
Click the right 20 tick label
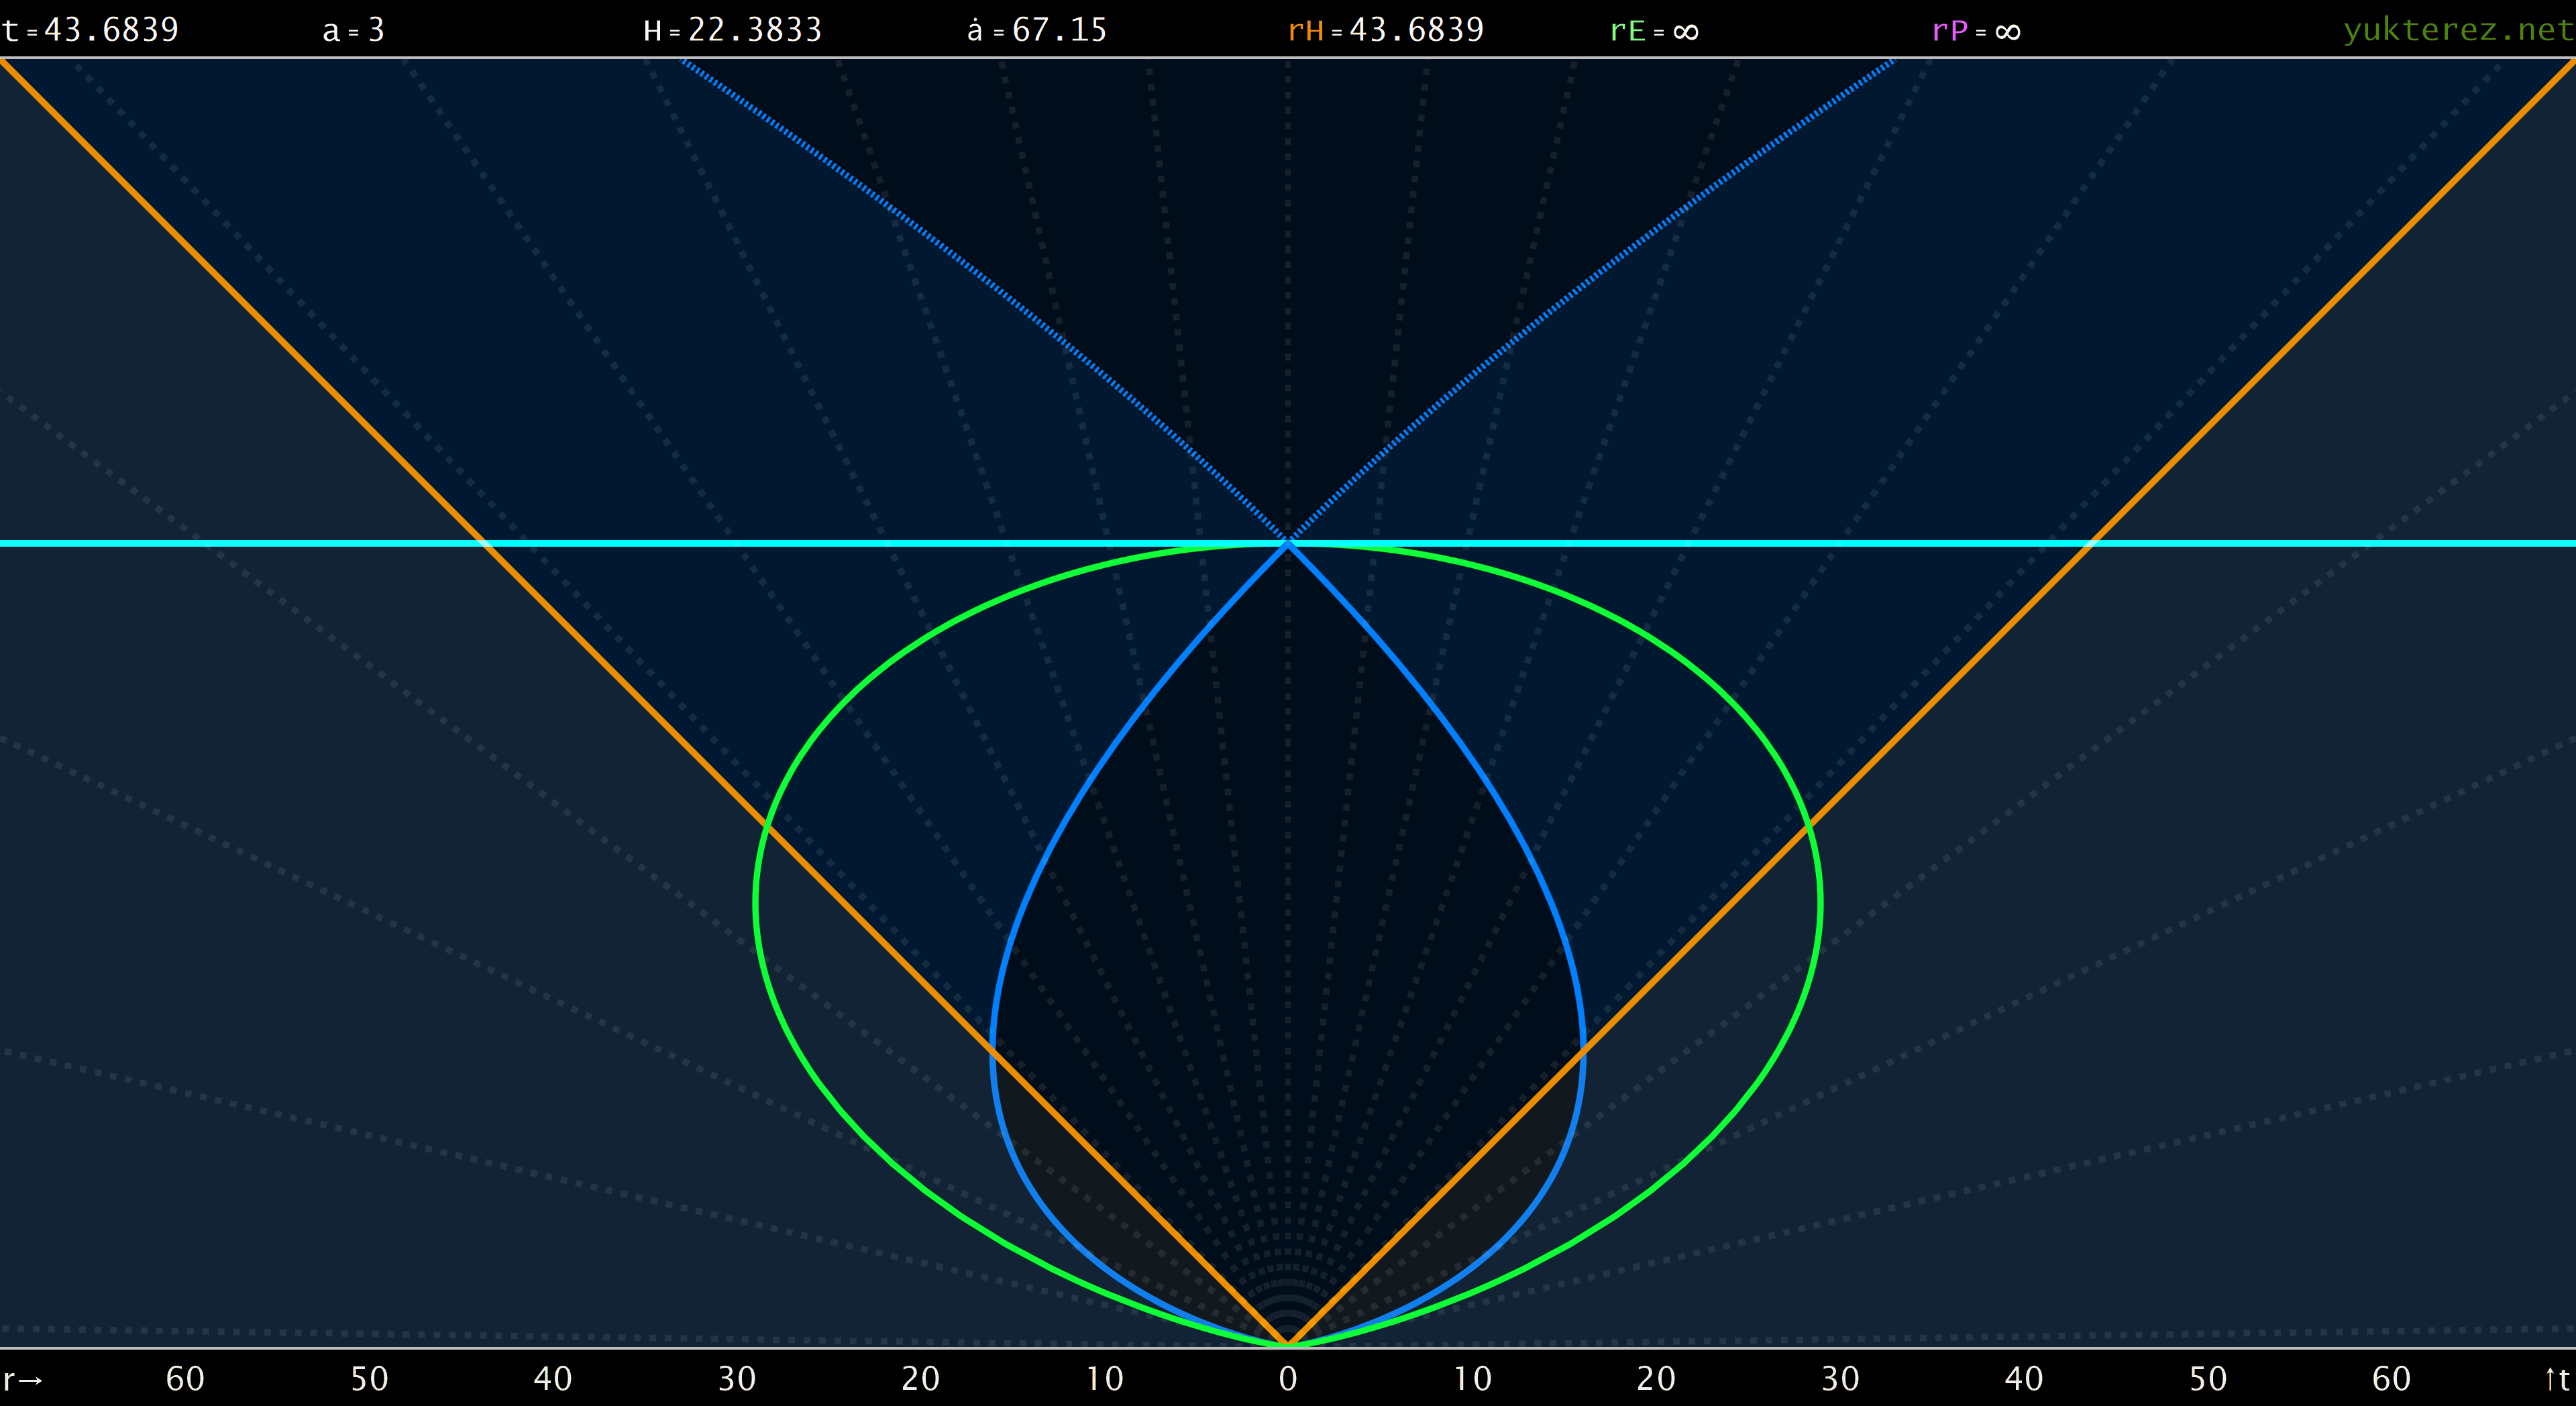[x=1656, y=1379]
